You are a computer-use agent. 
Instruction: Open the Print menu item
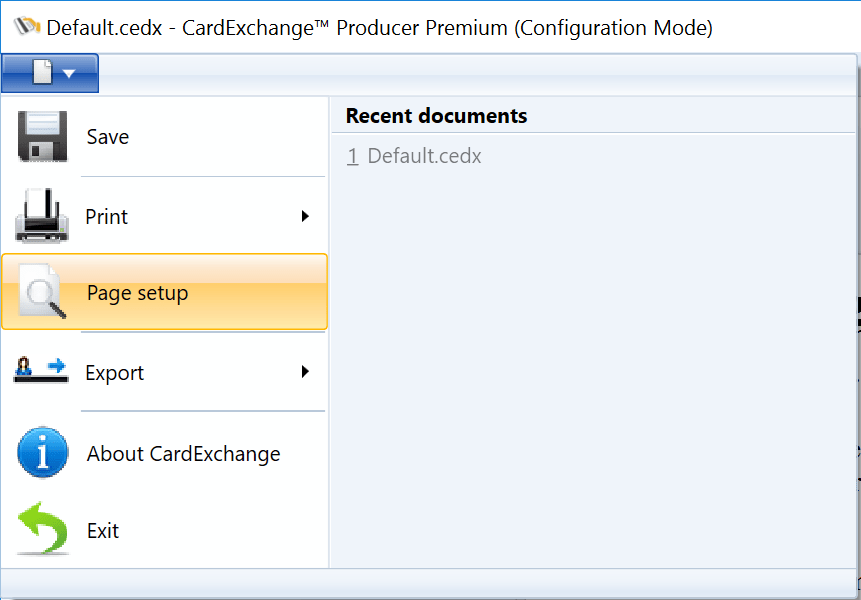point(107,217)
